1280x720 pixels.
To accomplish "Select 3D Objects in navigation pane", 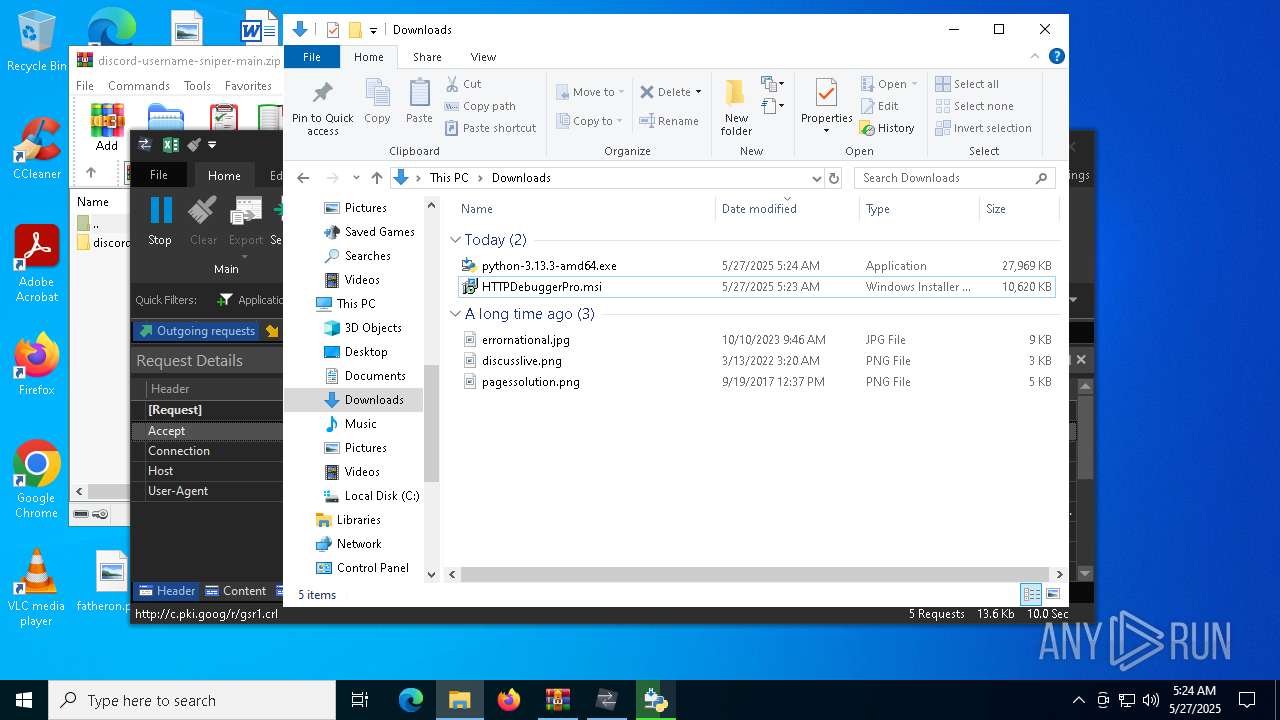I will [363, 328].
